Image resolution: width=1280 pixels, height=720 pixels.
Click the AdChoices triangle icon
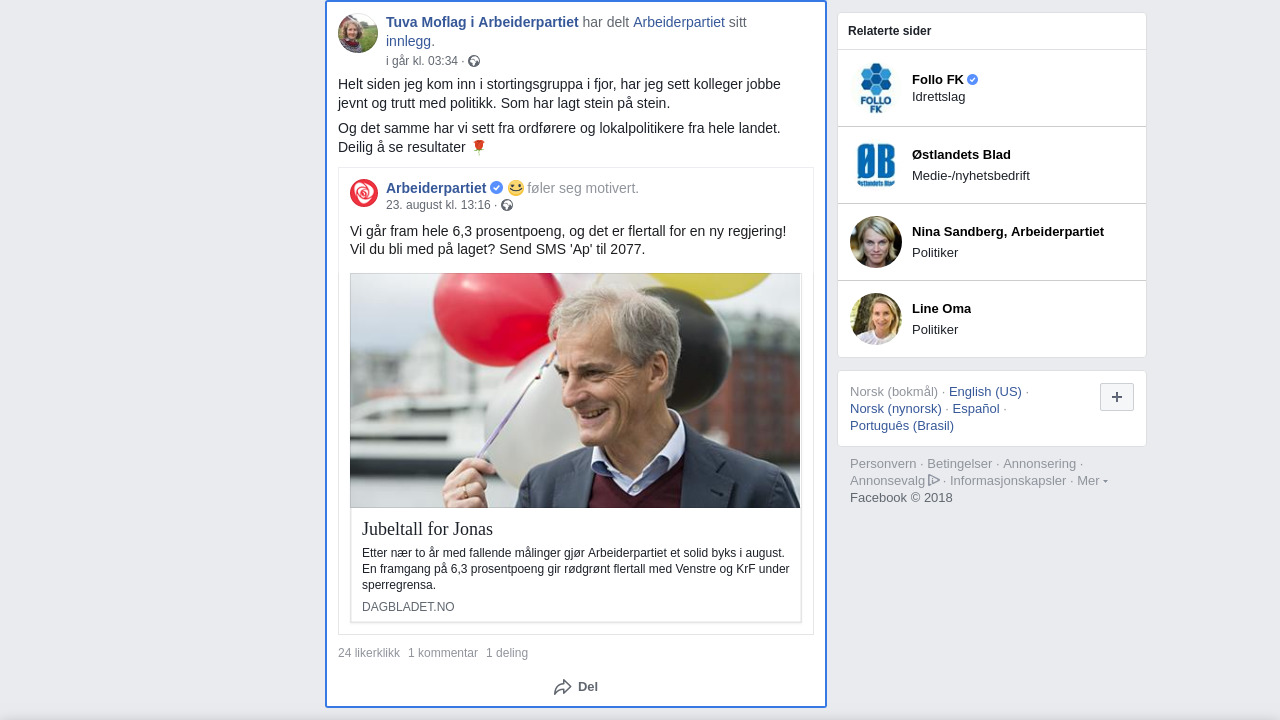(934, 480)
